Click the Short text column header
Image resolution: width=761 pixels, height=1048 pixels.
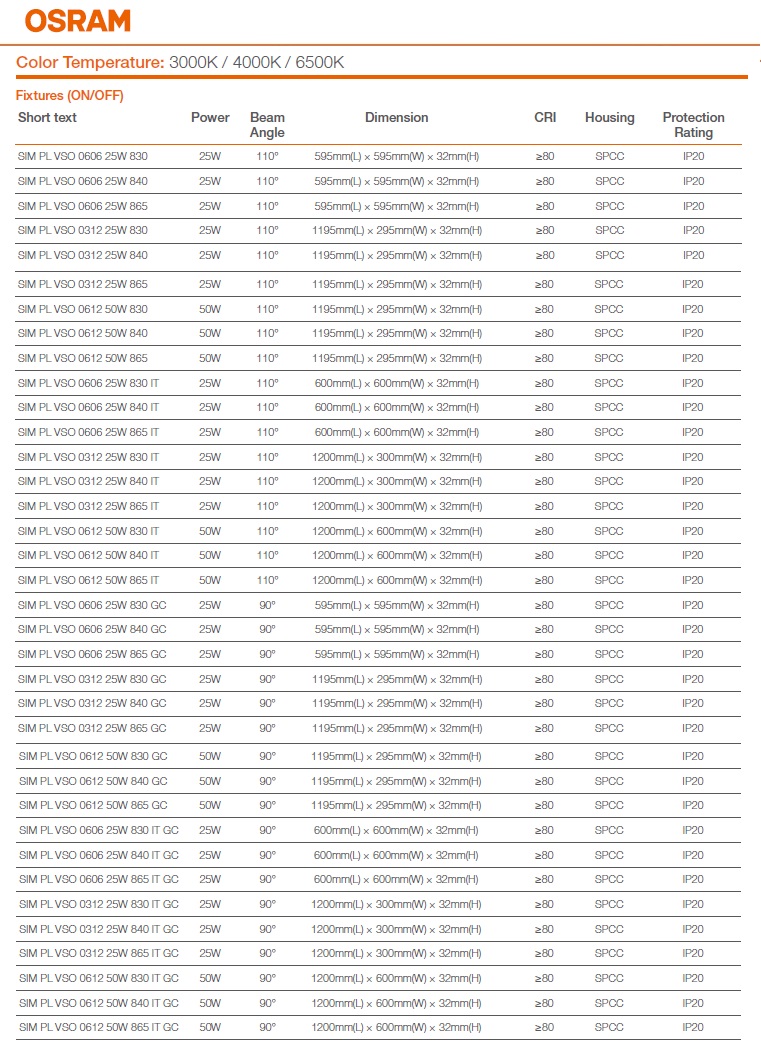point(47,118)
